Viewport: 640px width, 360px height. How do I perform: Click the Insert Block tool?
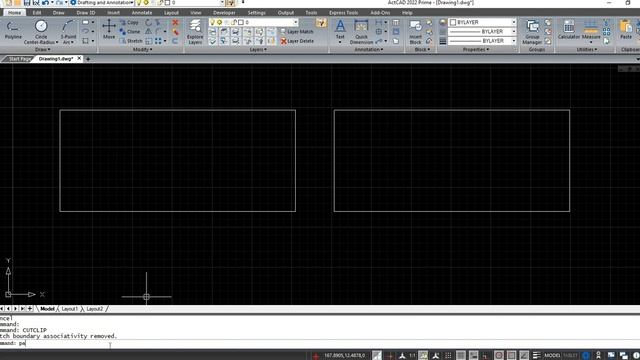coord(416,32)
